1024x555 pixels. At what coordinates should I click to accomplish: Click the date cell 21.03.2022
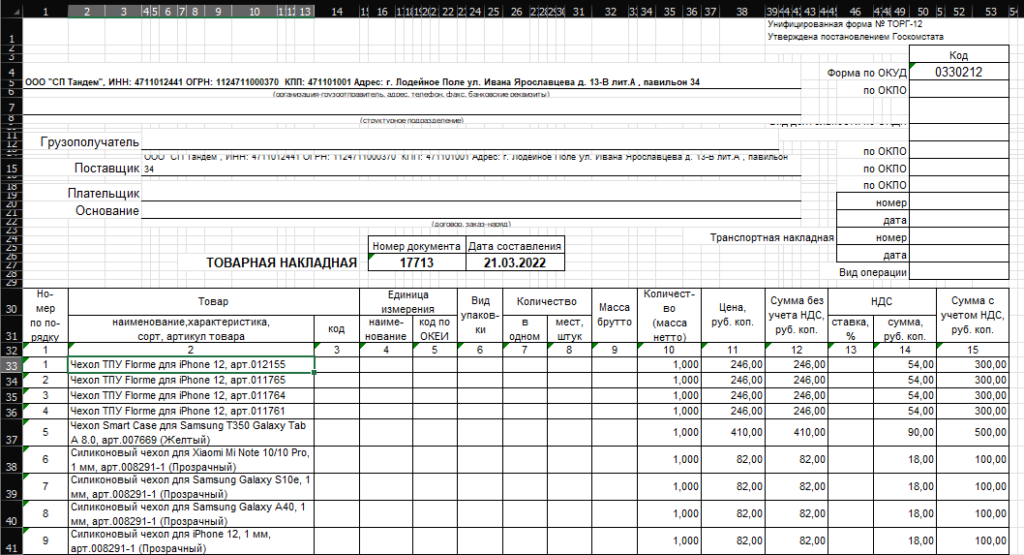point(515,263)
